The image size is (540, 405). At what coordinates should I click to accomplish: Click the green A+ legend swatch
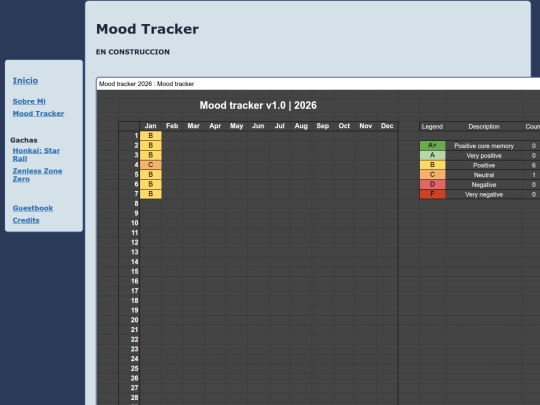click(432, 146)
